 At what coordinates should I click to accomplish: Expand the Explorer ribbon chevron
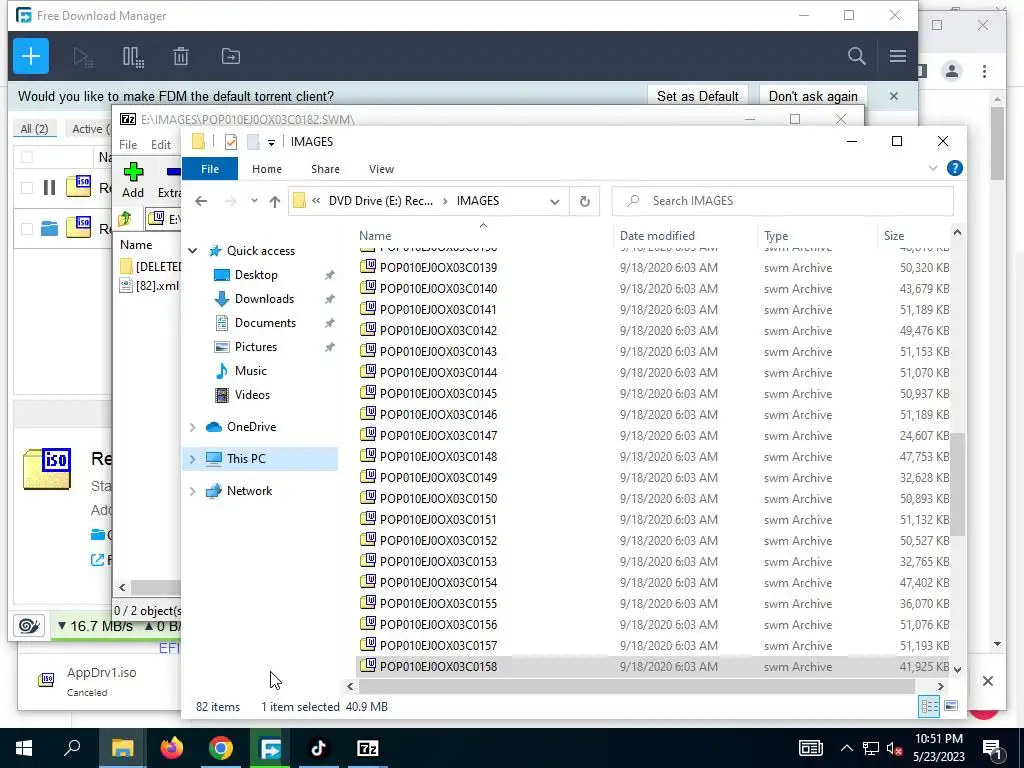933,168
